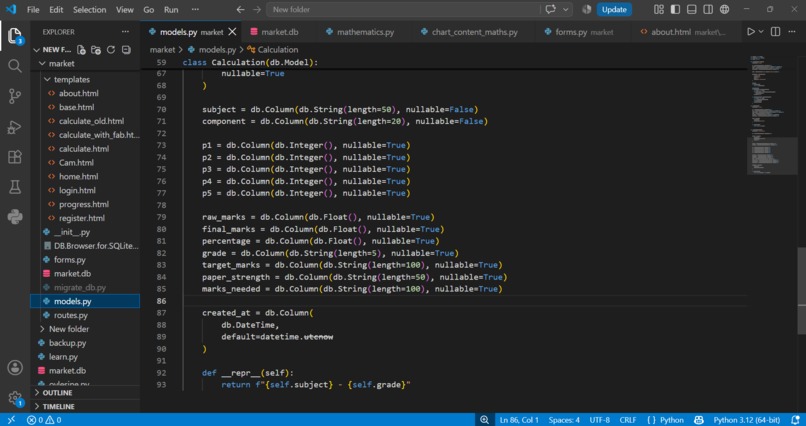Open the Go menu
This screenshot has width=806, height=426.
[x=149, y=10]
